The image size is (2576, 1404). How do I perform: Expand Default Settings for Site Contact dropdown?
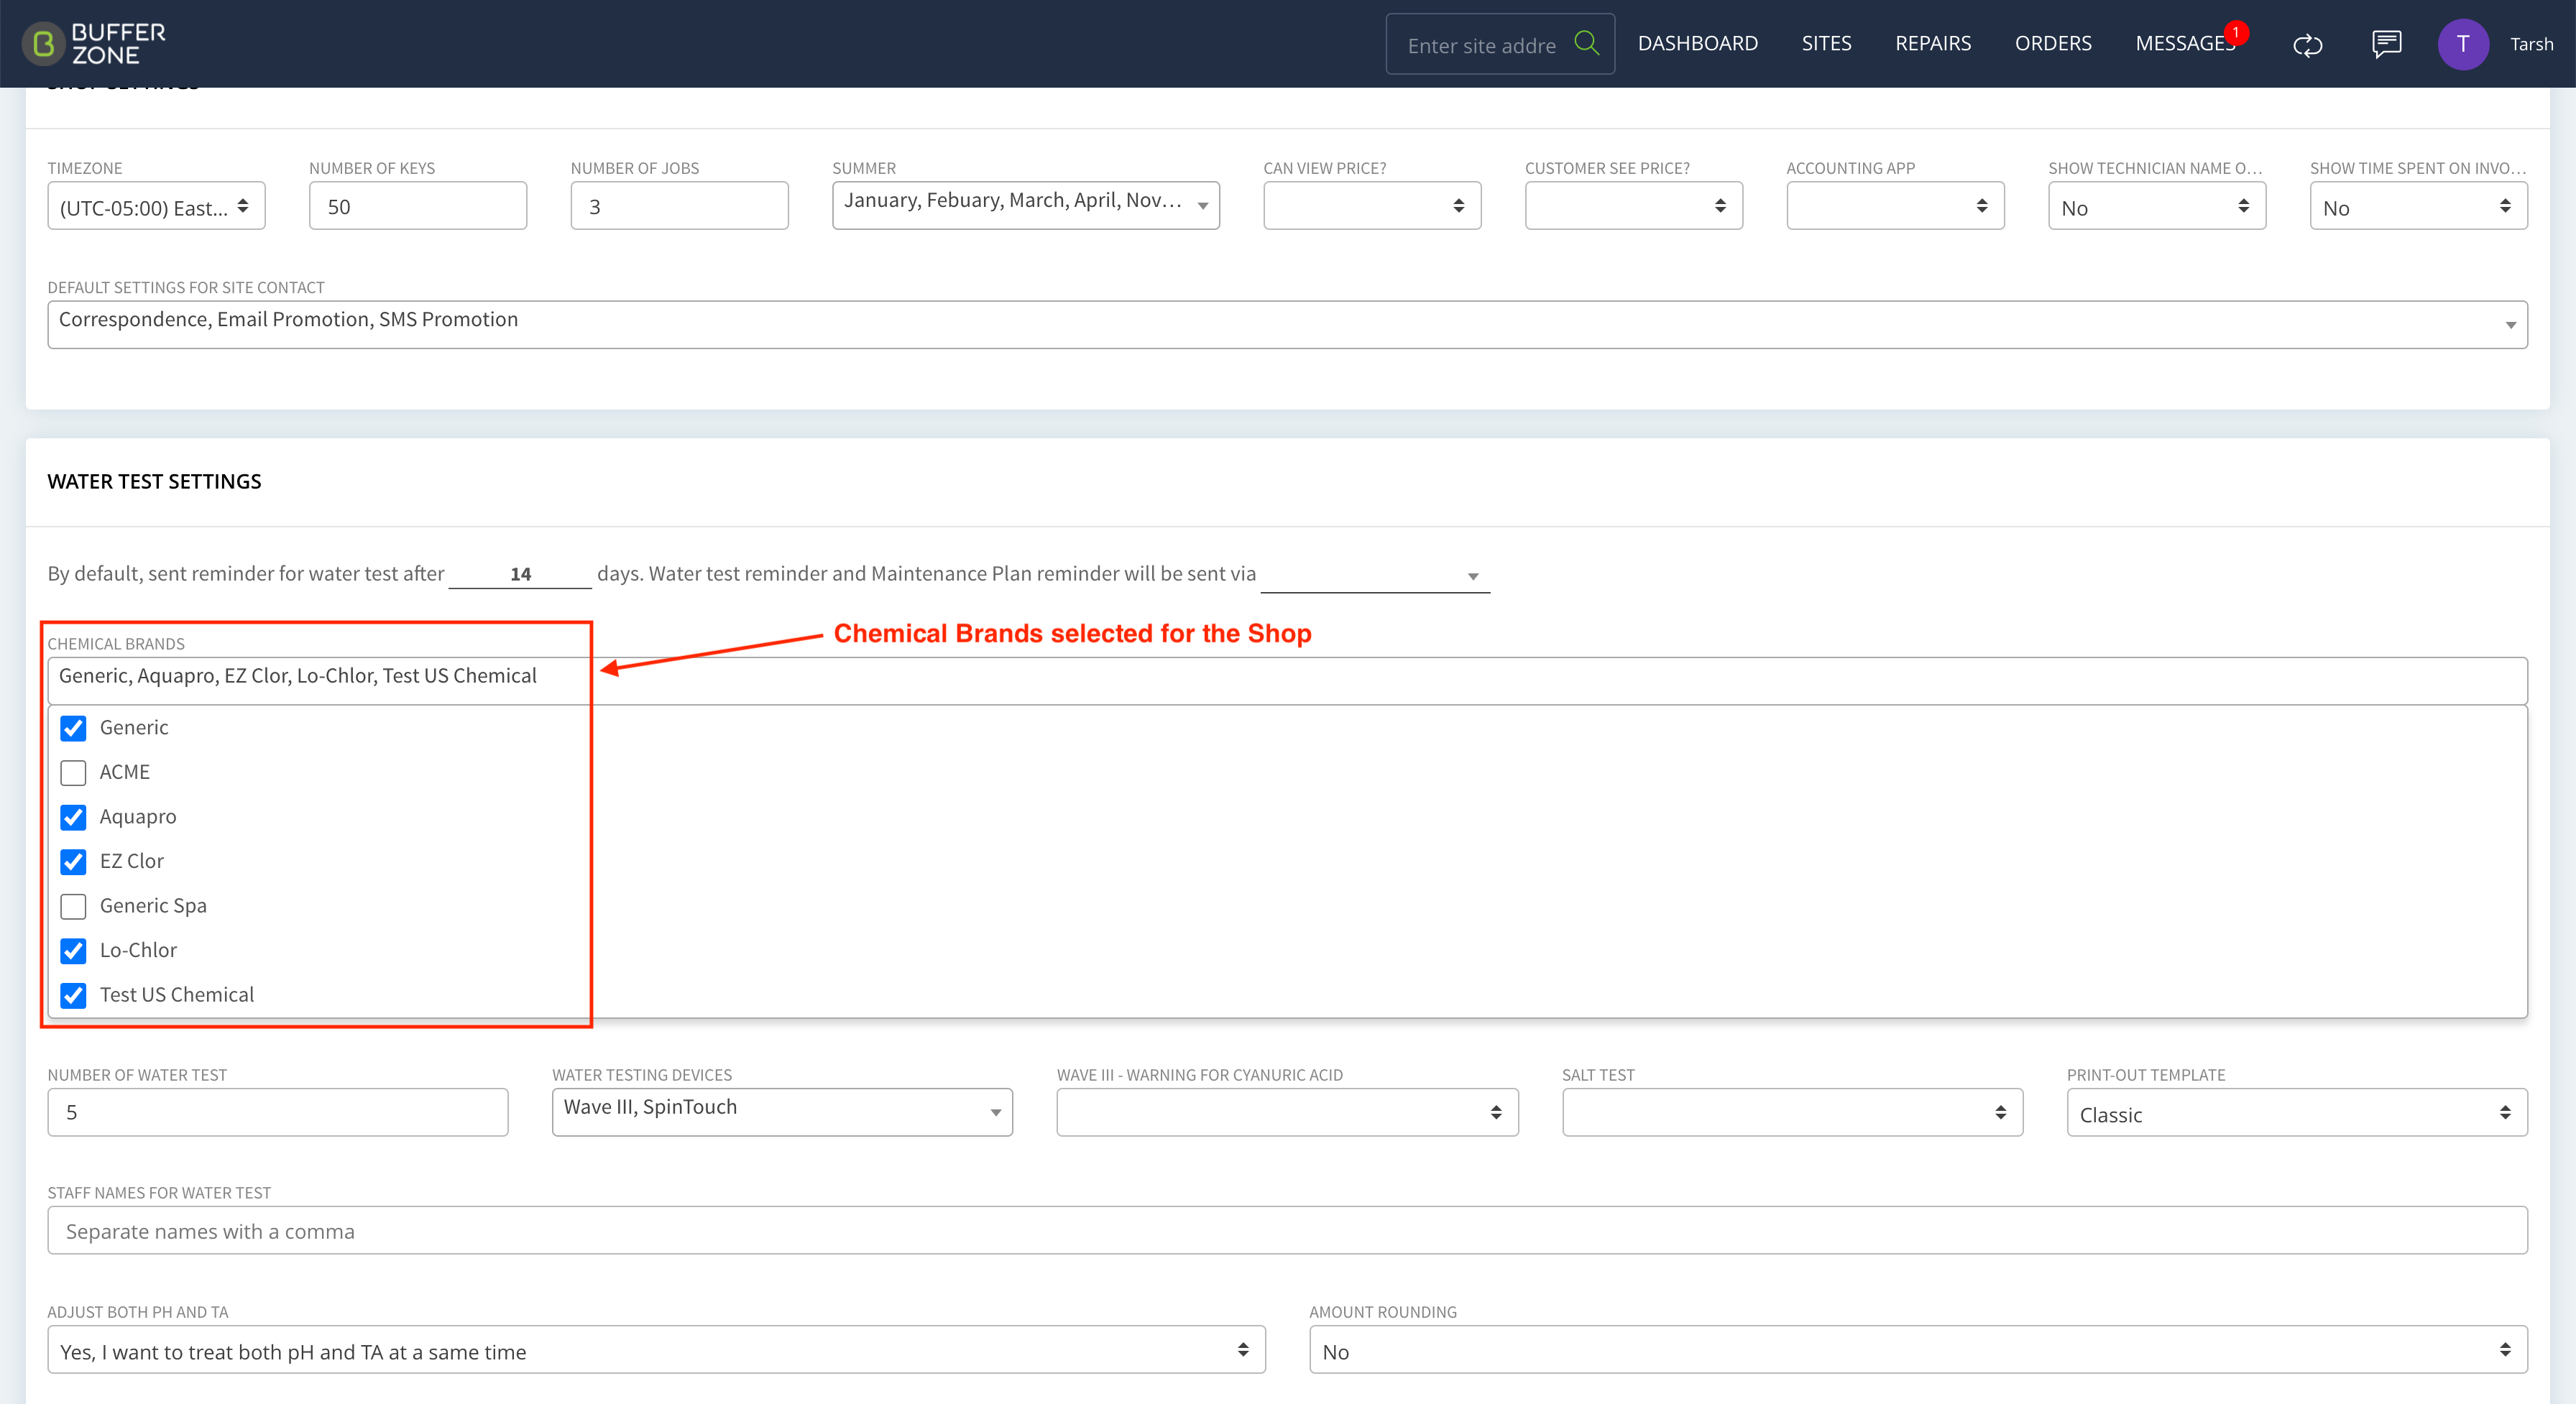(1287, 325)
